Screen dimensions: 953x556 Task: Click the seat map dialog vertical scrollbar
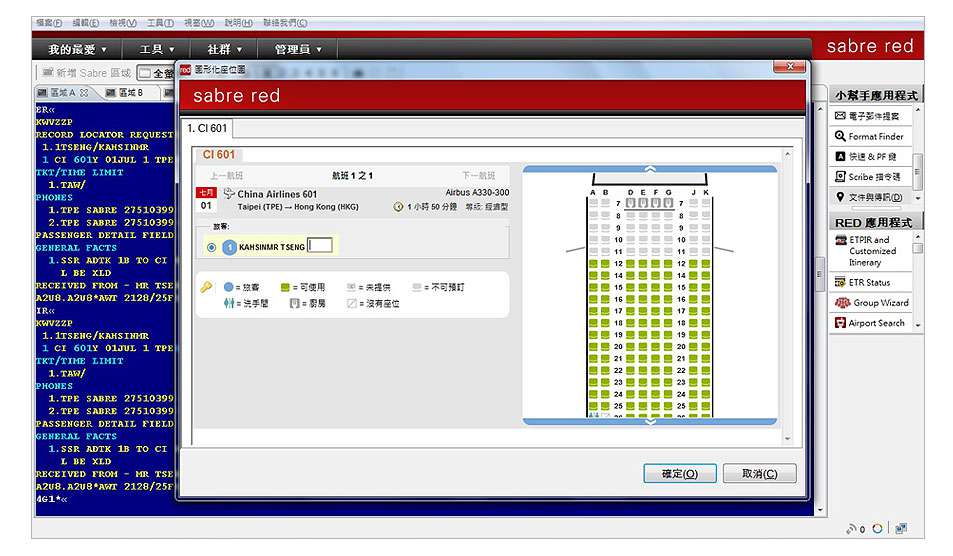coord(788,295)
